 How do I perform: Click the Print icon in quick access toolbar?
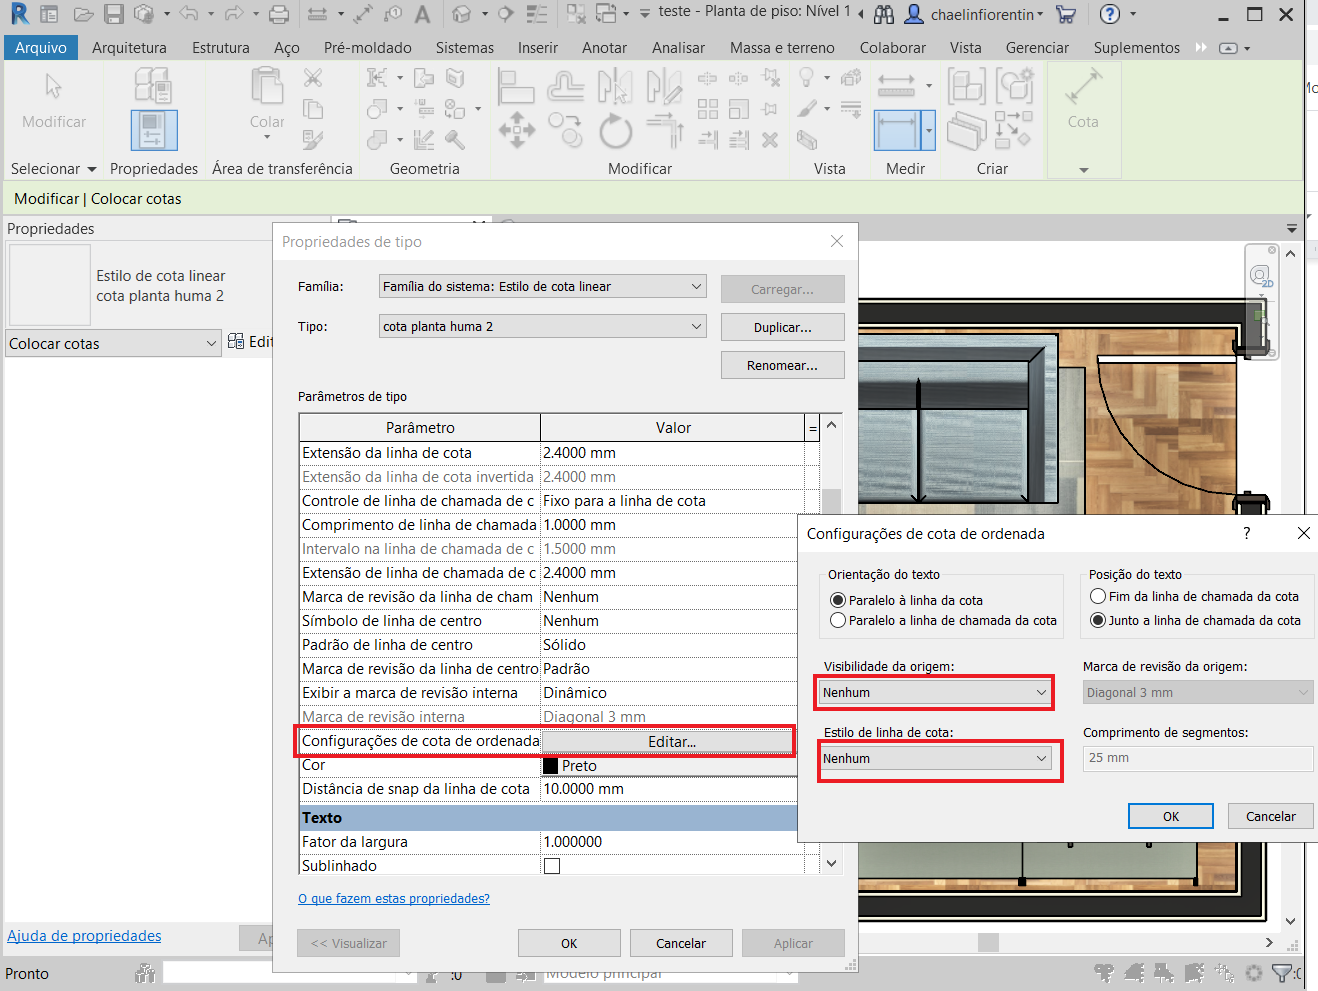pos(279,14)
